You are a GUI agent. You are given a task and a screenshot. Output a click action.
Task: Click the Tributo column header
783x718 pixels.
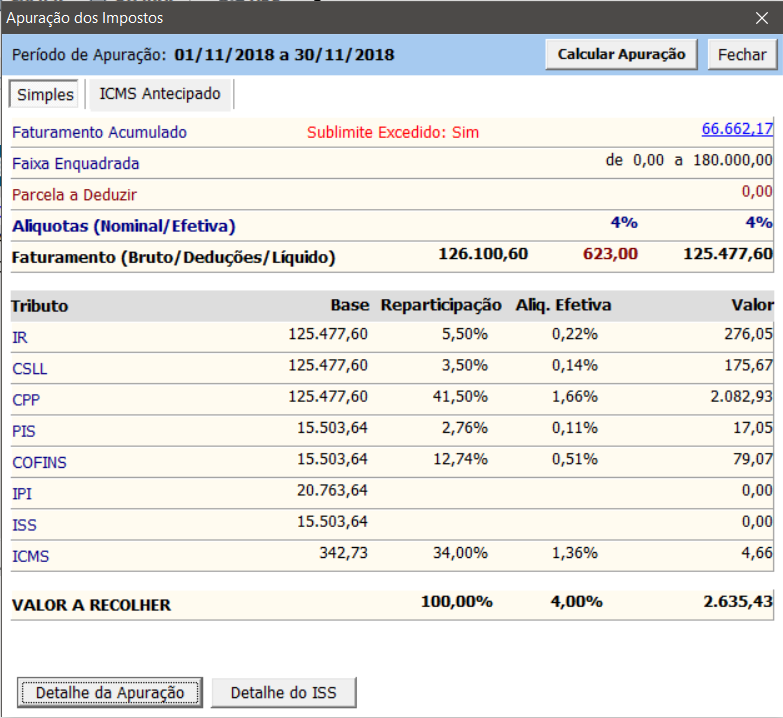pyautogui.click(x=40, y=306)
